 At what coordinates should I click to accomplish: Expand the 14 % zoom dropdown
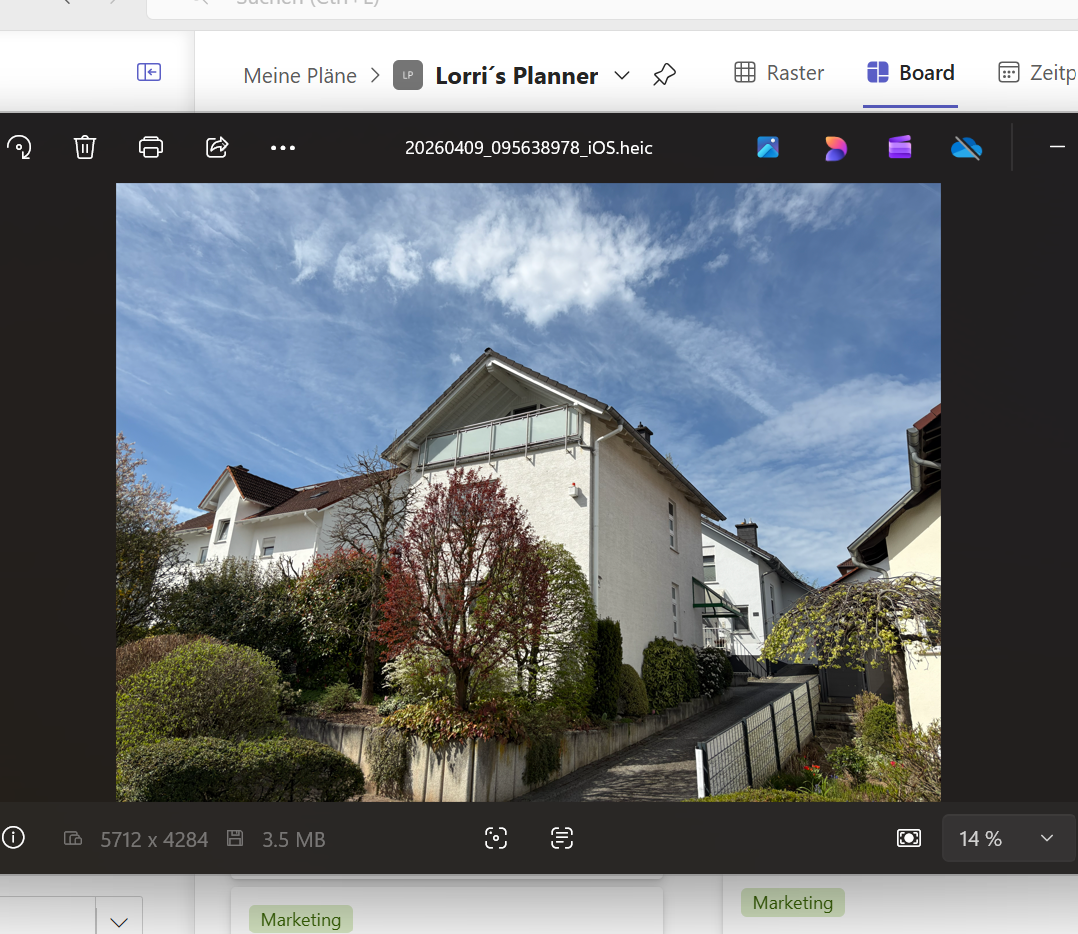1046,838
